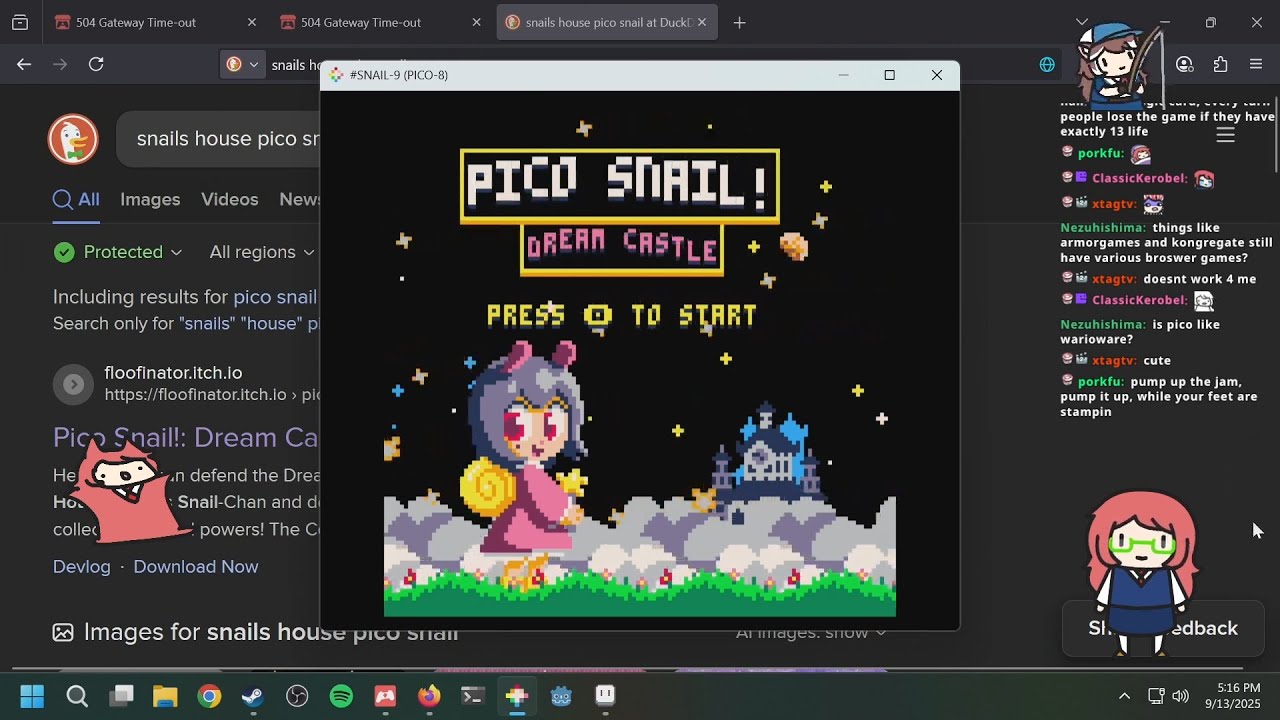Select the PICO-8 taskbar icon
The height and width of the screenshot is (720, 1280).
click(517, 696)
